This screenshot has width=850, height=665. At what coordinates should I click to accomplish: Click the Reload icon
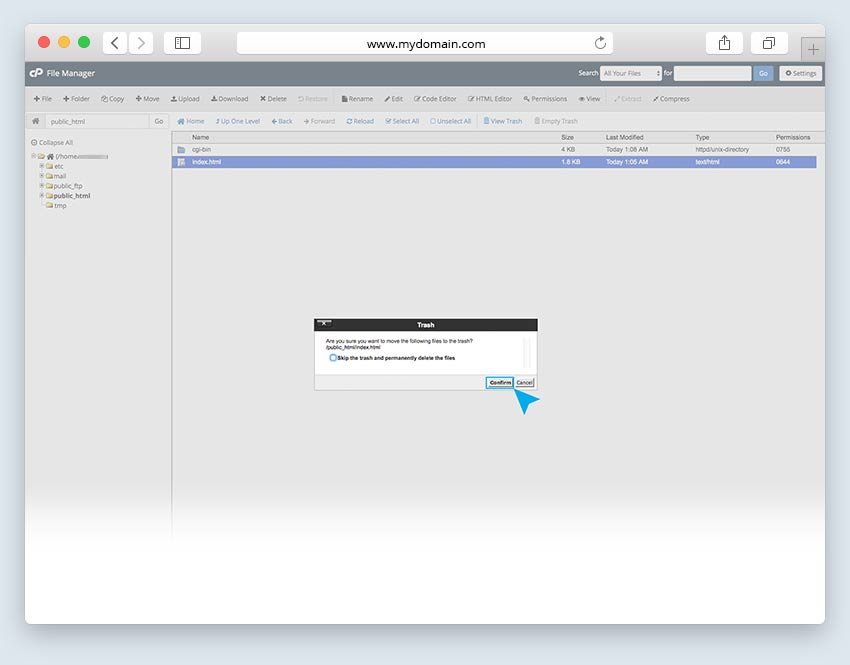click(x=360, y=121)
